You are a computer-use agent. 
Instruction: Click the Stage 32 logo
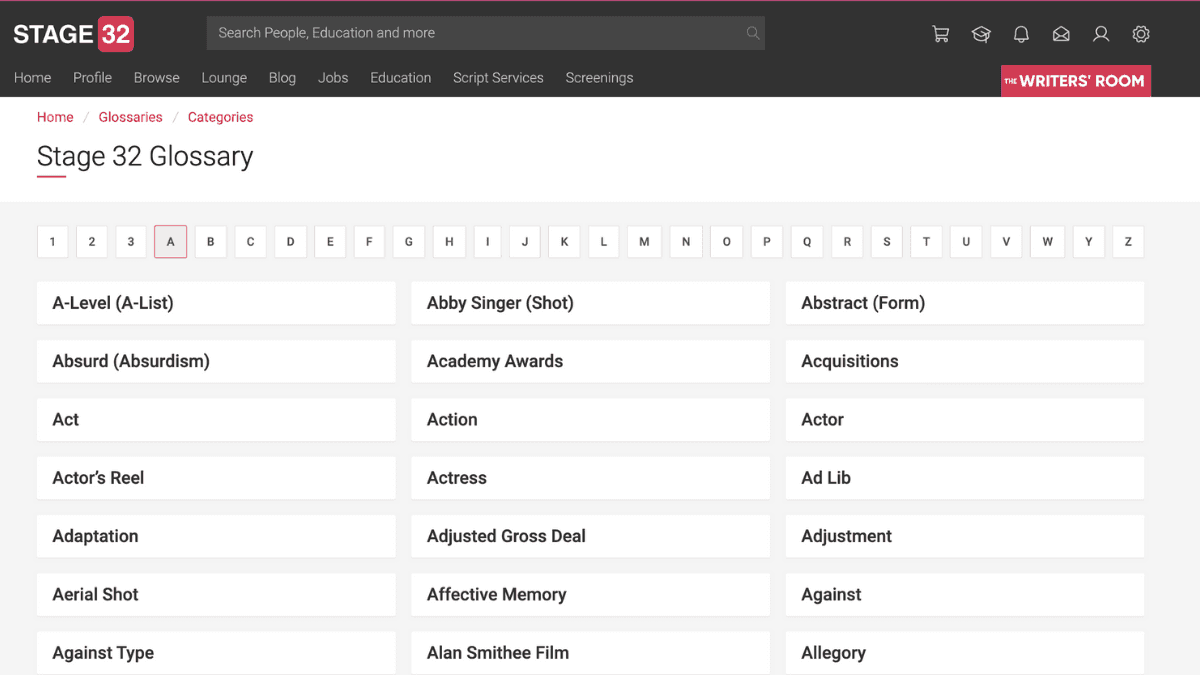(x=73, y=34)
